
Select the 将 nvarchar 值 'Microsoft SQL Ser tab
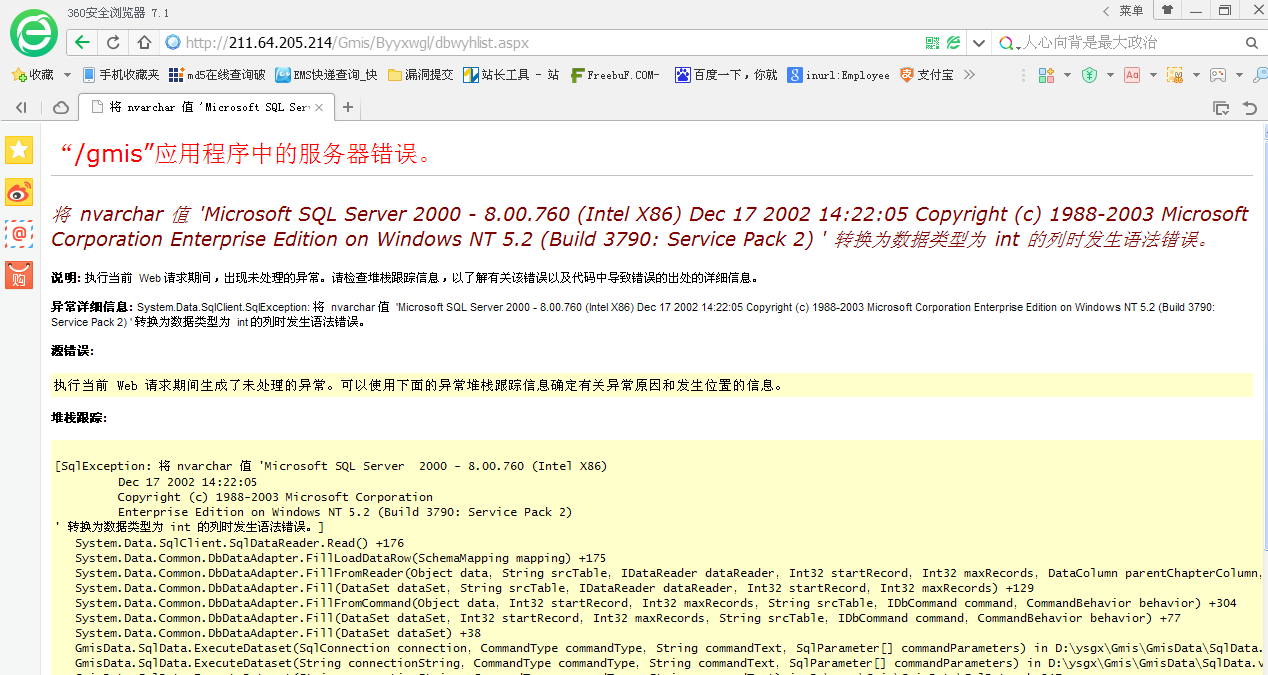(x=207, y=107)
